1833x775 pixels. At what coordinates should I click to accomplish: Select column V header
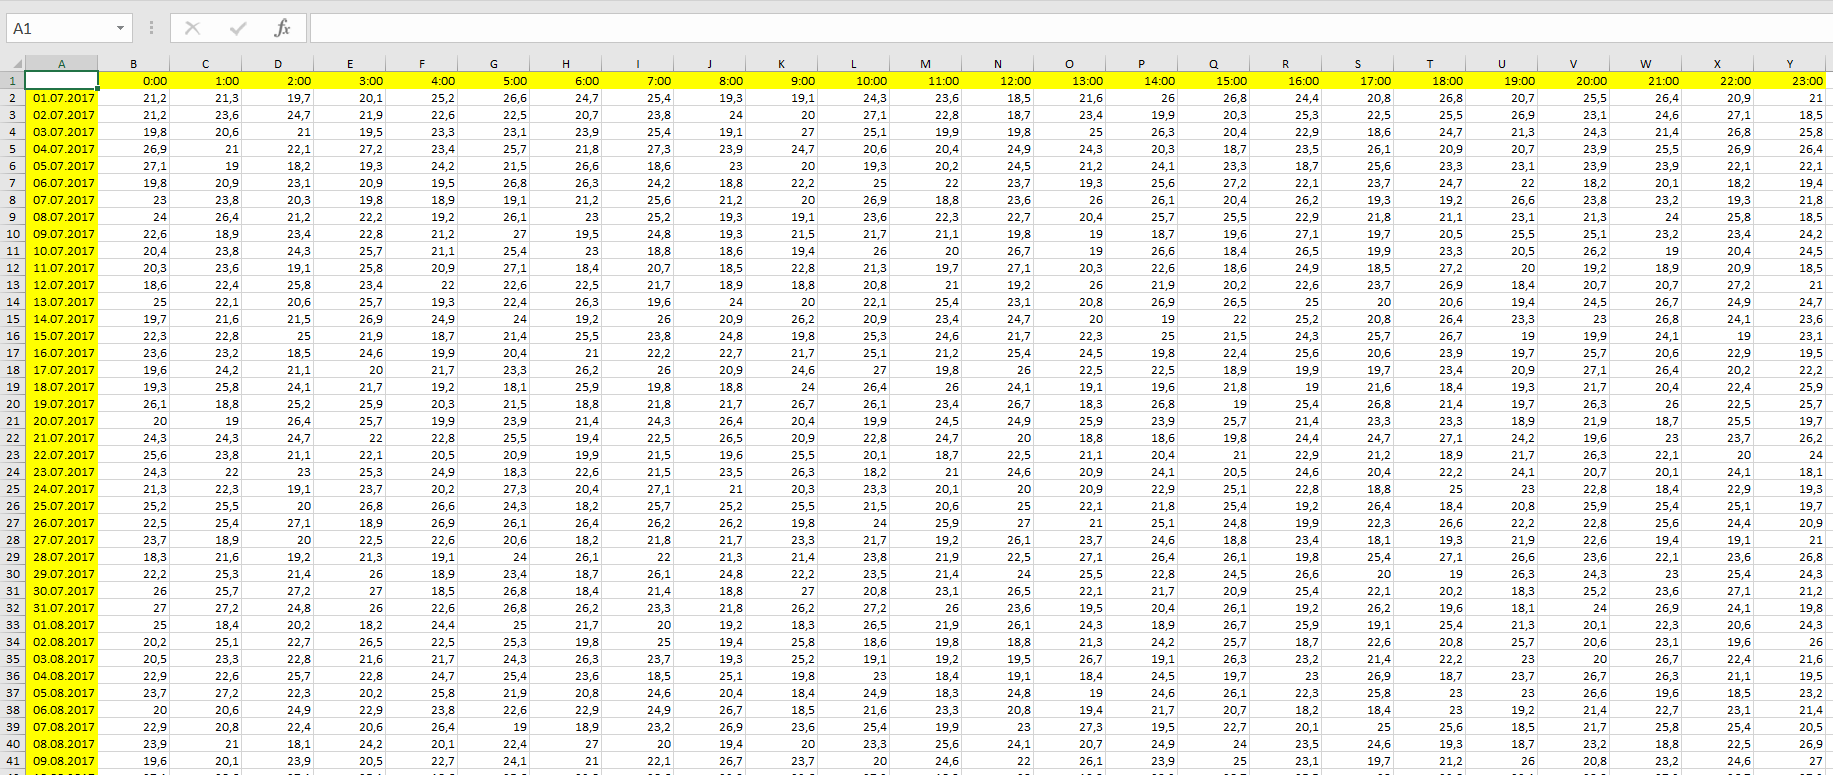pyautogui.click(x=1574, y=63)
